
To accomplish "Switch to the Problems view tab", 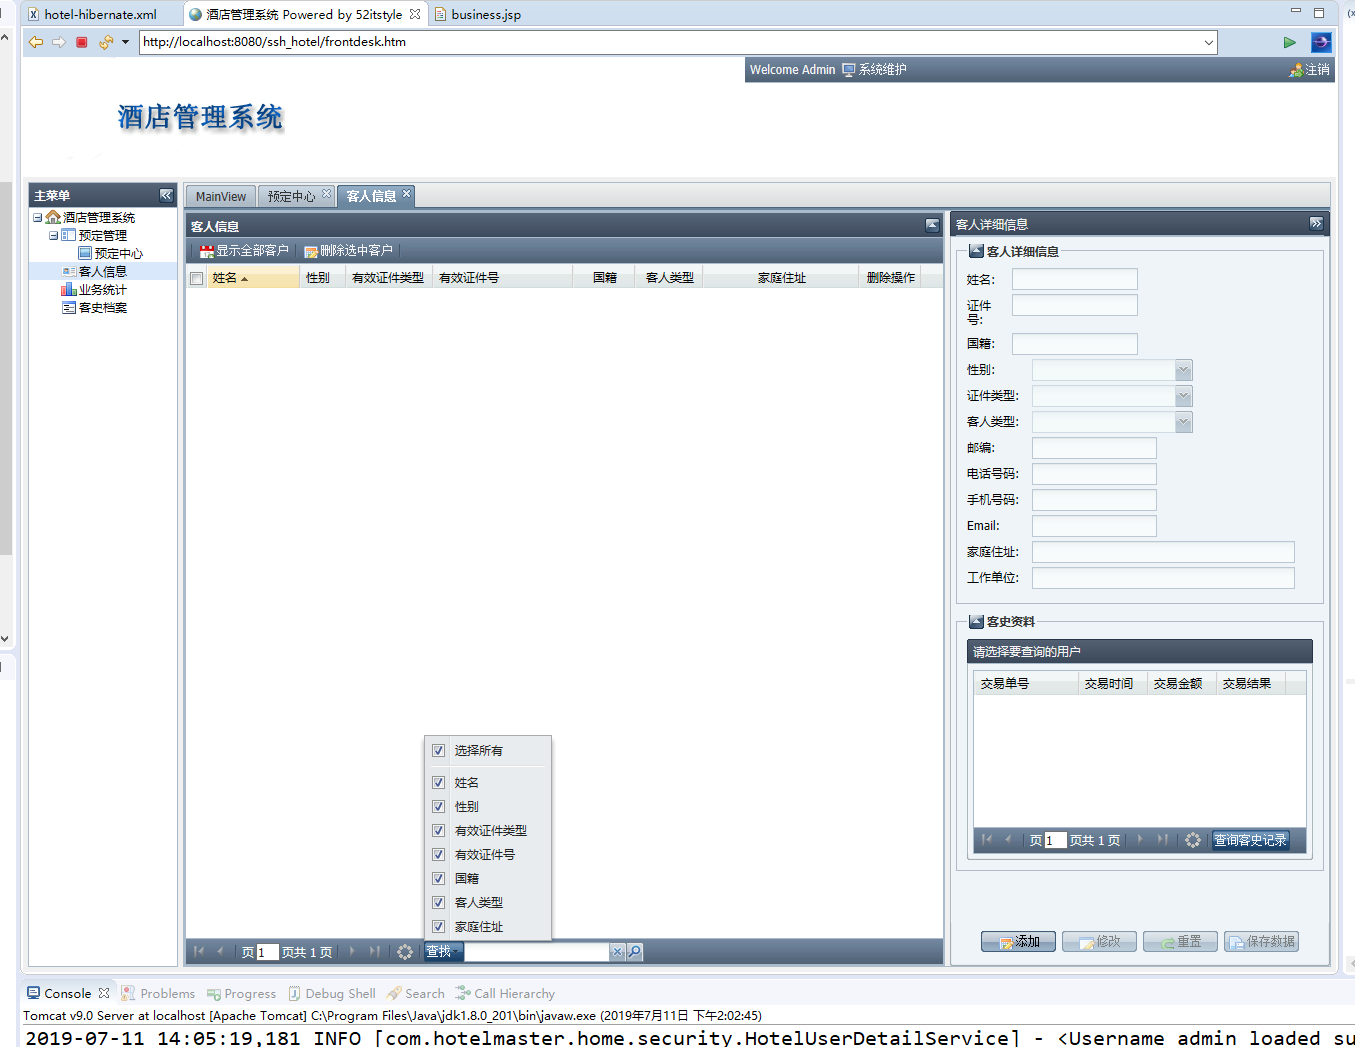I will tap(158, 993).
